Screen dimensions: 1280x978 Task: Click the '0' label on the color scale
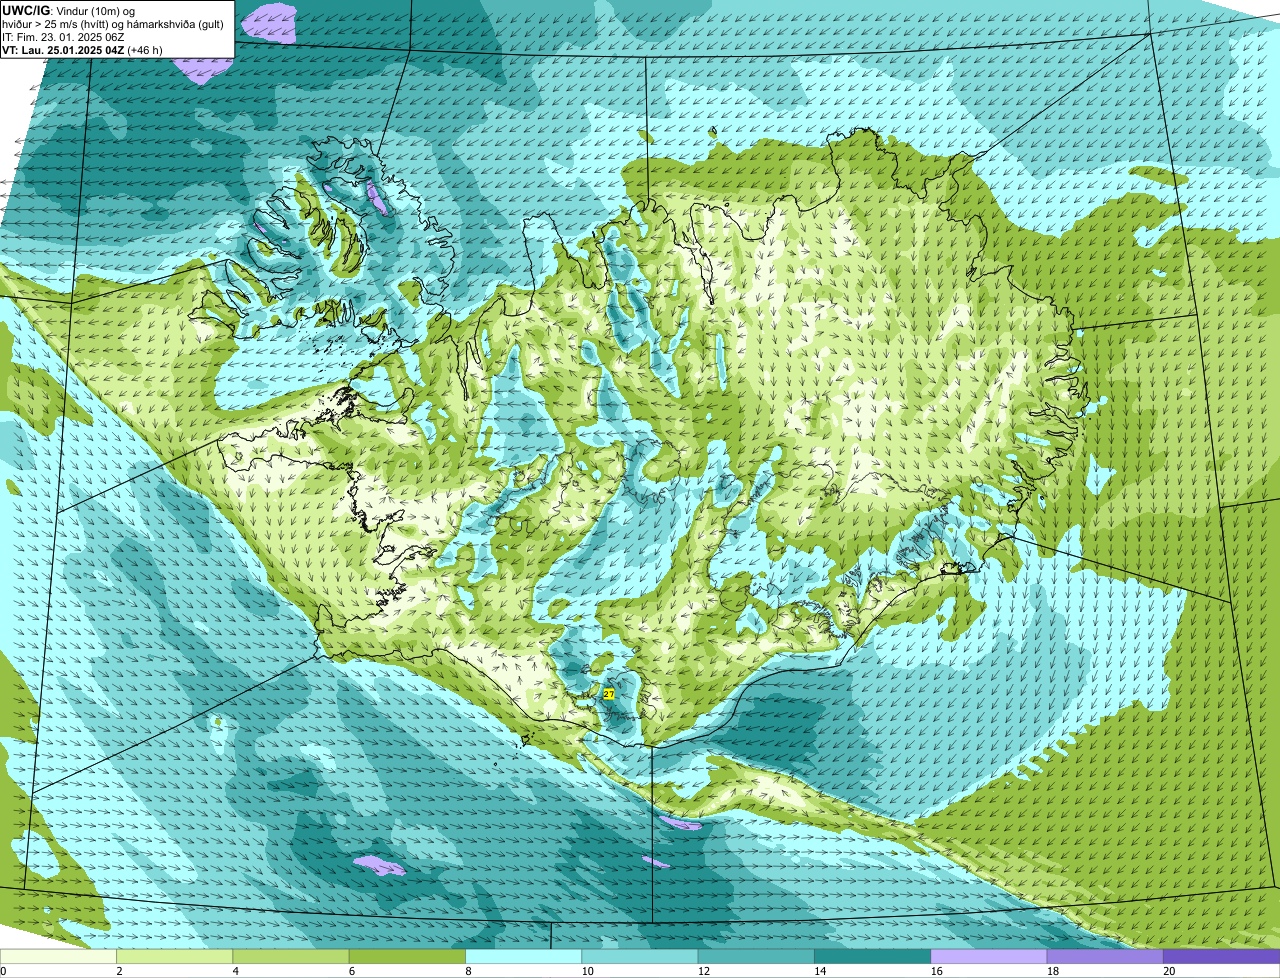tap(3, 971)
